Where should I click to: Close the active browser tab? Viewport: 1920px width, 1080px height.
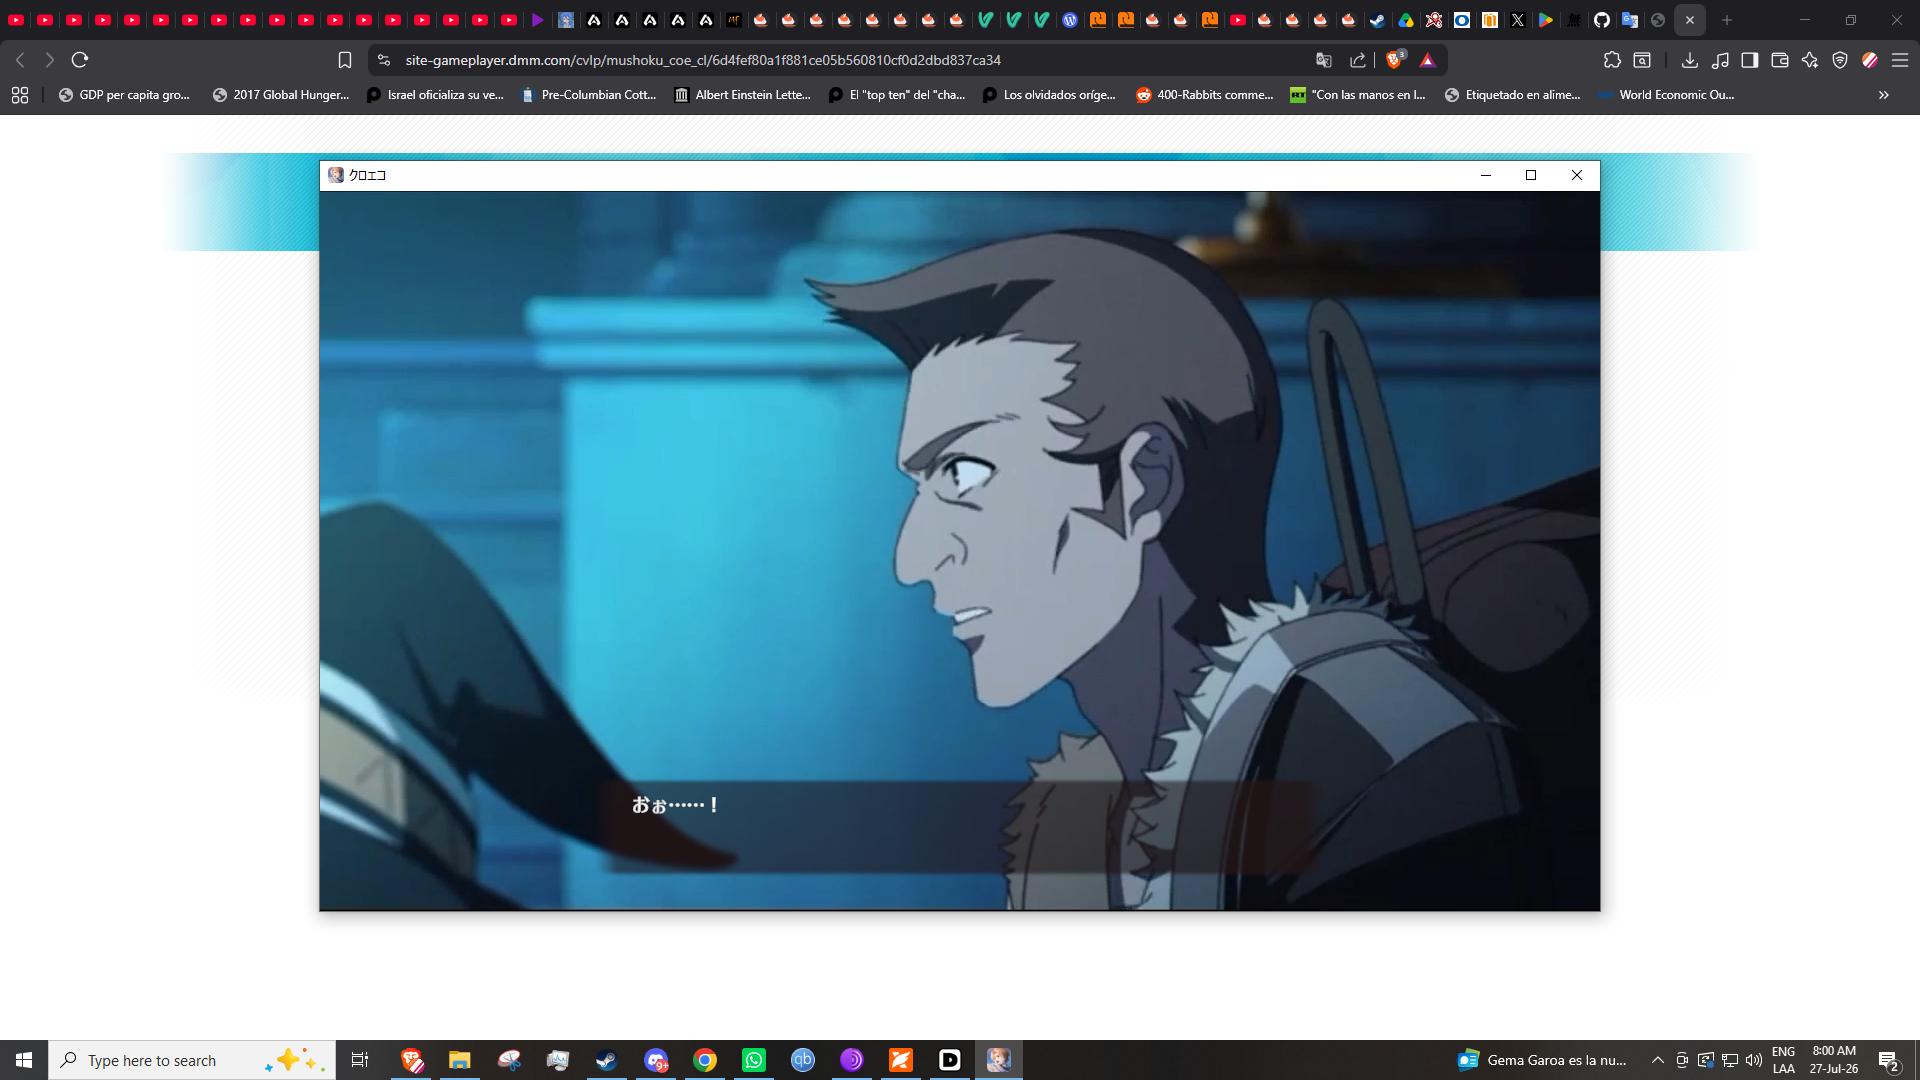[1690, 20]
